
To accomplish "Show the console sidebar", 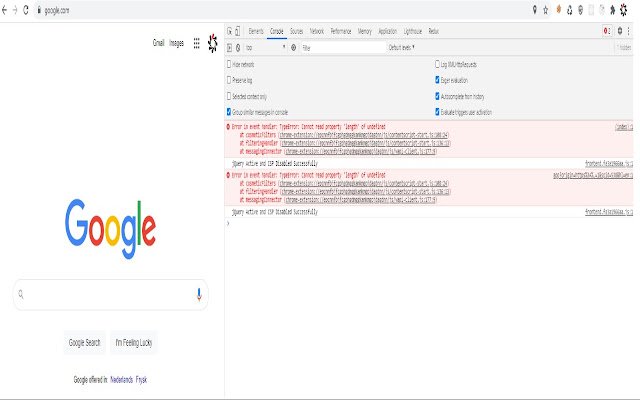I will [x=229, y=48].
